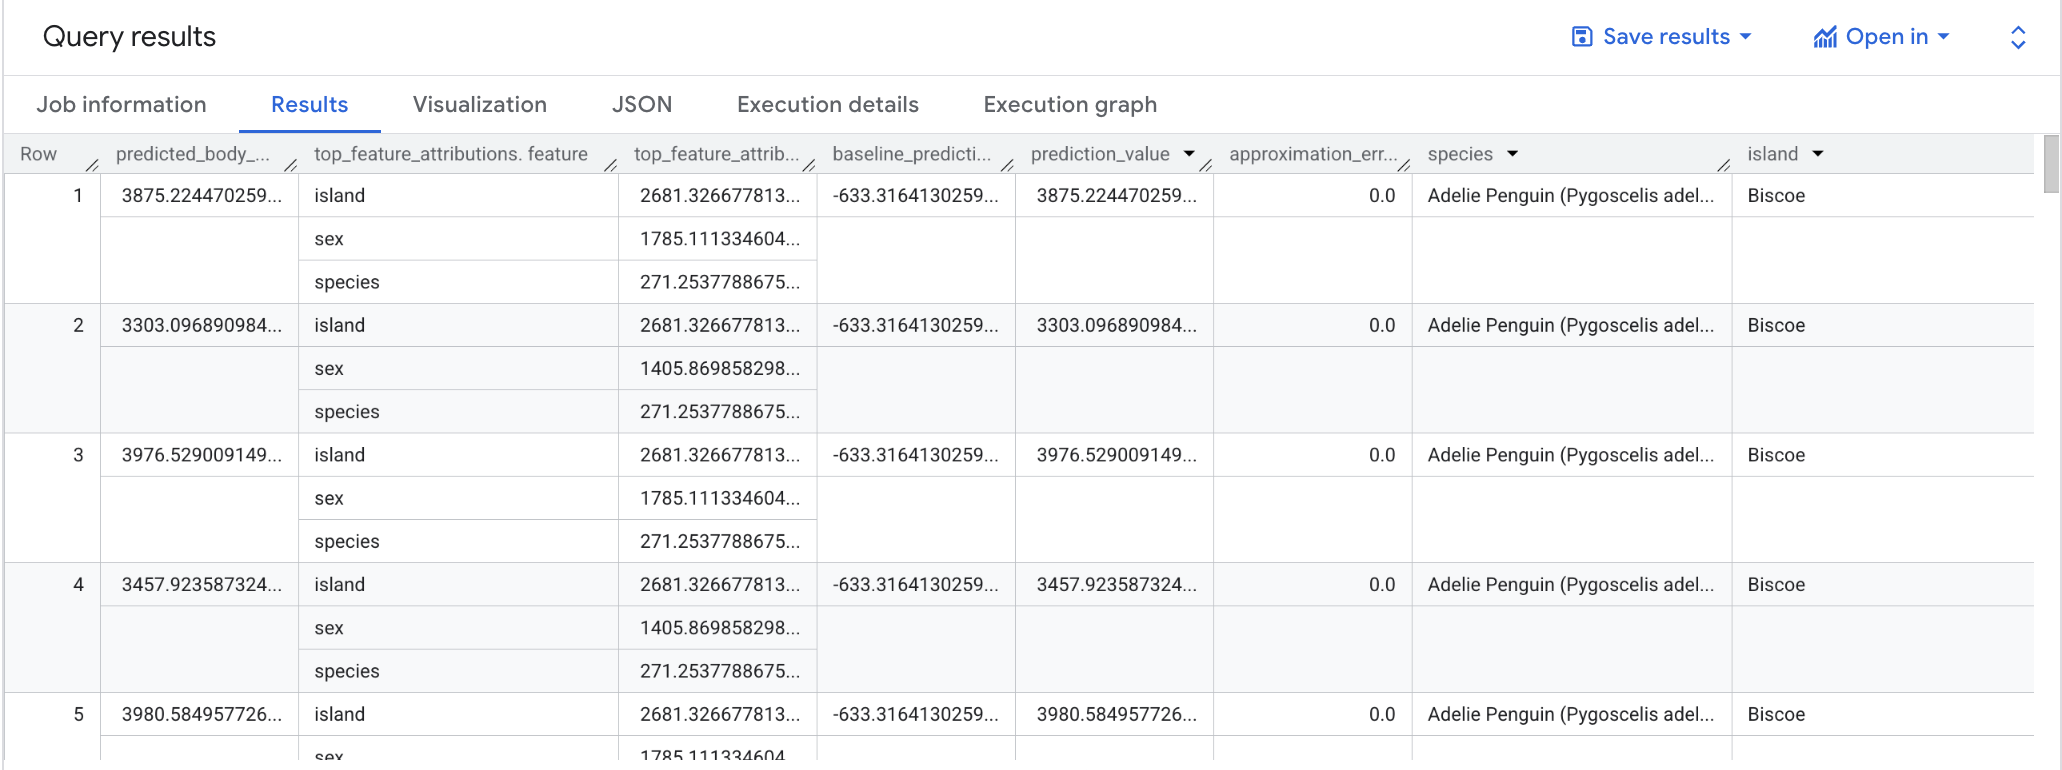Click row 1 attribution value 271.2537788675...
2062x770 pixels.
coord(720,282)
